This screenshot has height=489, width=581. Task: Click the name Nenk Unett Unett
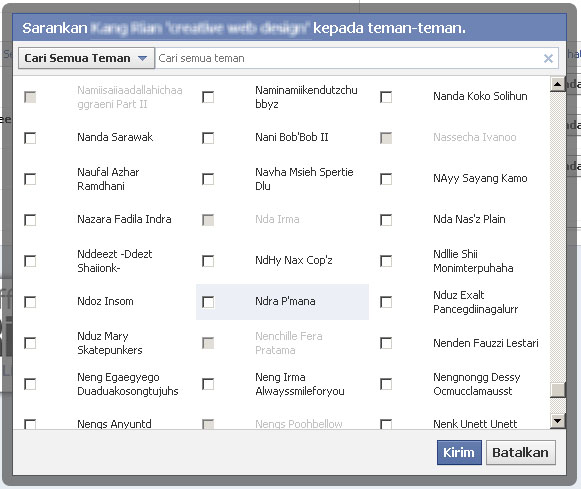coord(475,424)
